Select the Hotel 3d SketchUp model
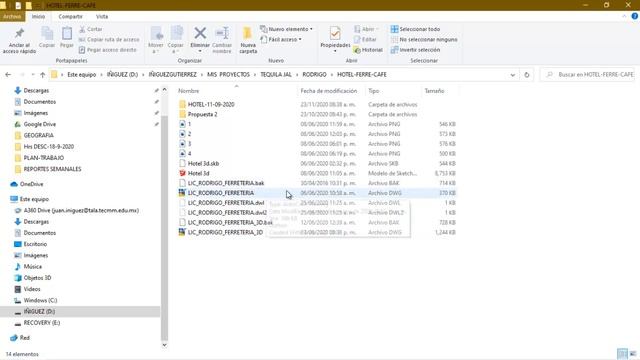Screen dimensions: 640x360 tap(198, 173)
